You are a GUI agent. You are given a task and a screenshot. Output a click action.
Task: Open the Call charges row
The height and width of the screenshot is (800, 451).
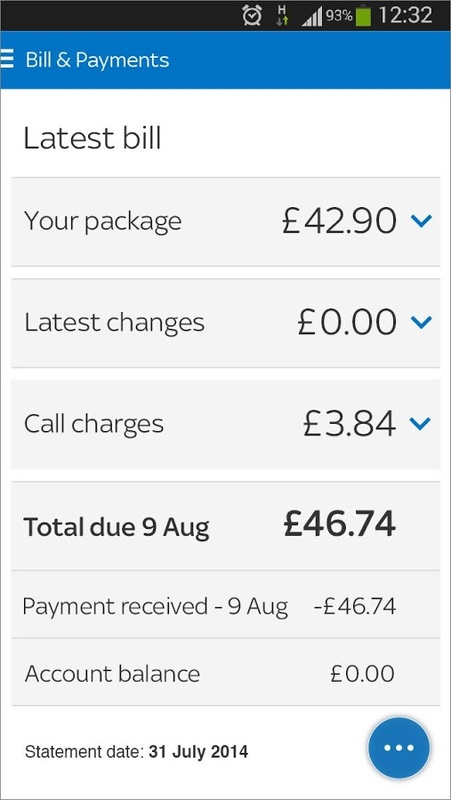click(x=226, y=424)
